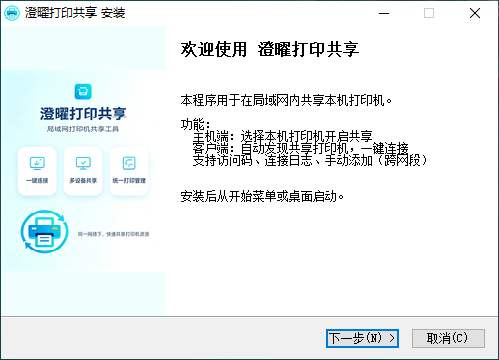Click the blue printer logo above 澄曜打印共享

tap(83, 91)
